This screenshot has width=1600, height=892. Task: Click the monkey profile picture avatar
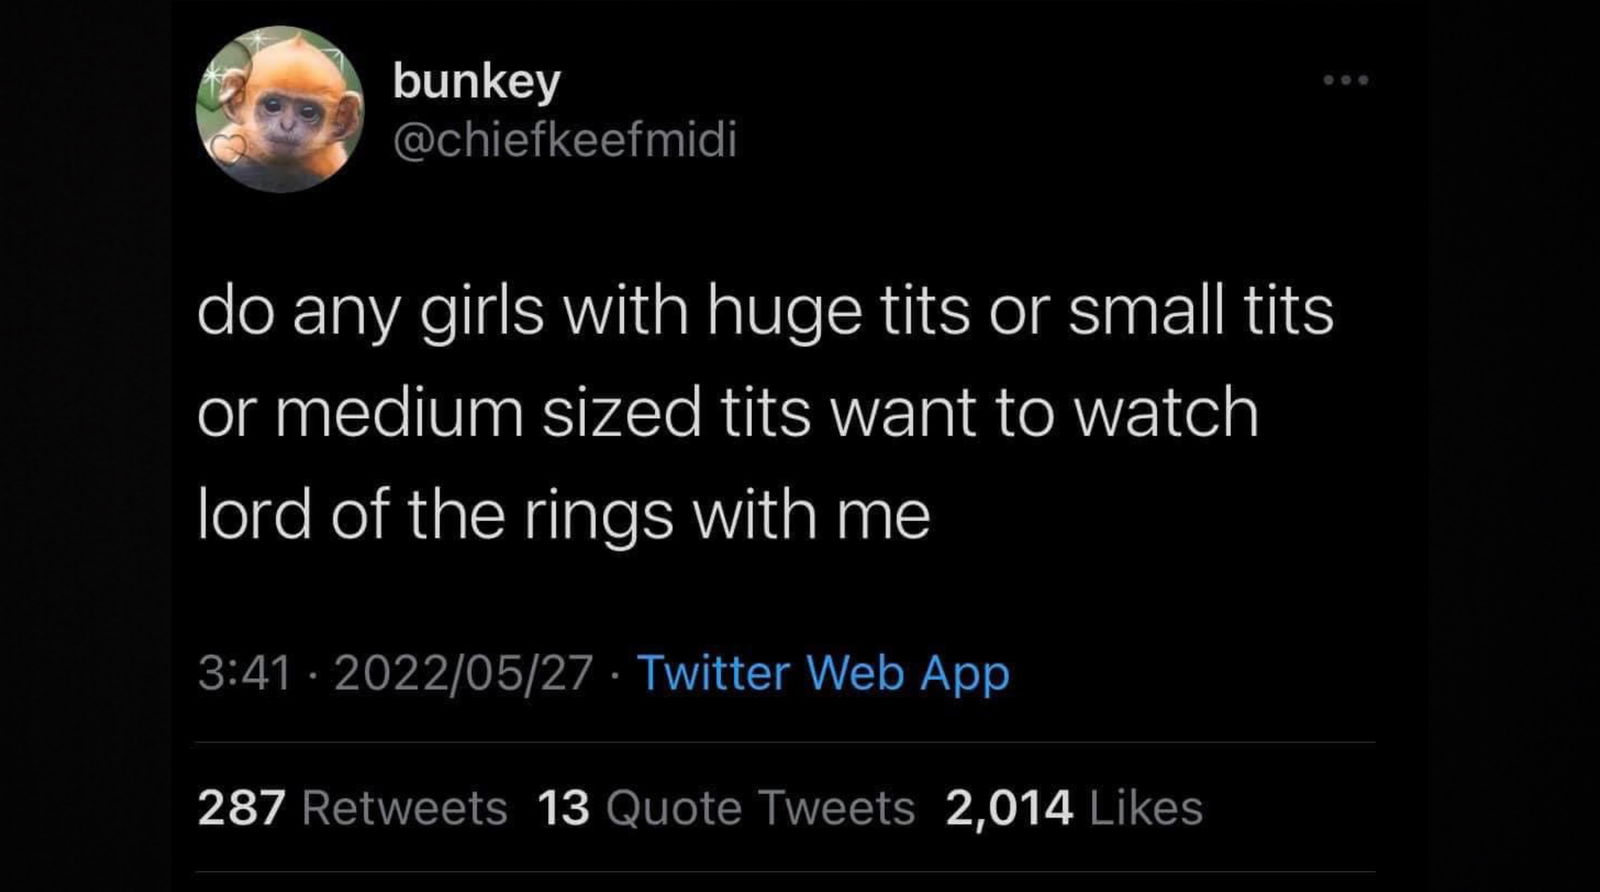click(x=281, y=109)
